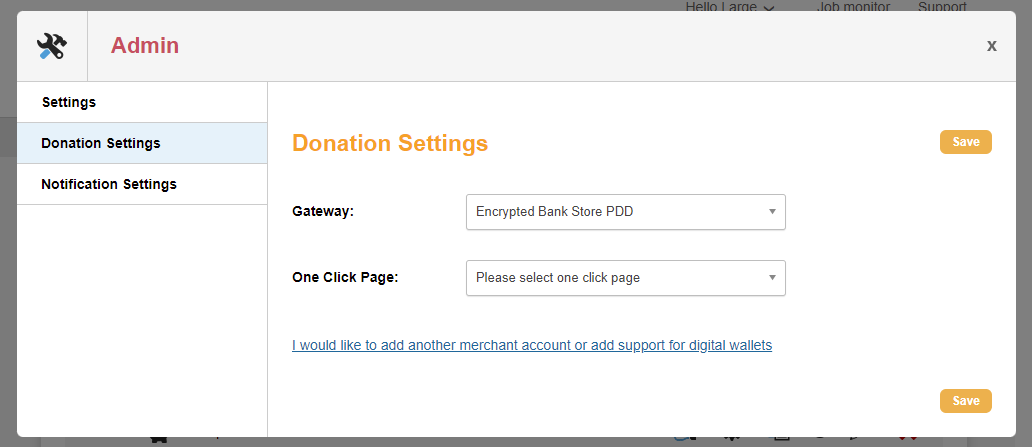Click the Gateway field label
The image size is (1032, 447).
322,212
